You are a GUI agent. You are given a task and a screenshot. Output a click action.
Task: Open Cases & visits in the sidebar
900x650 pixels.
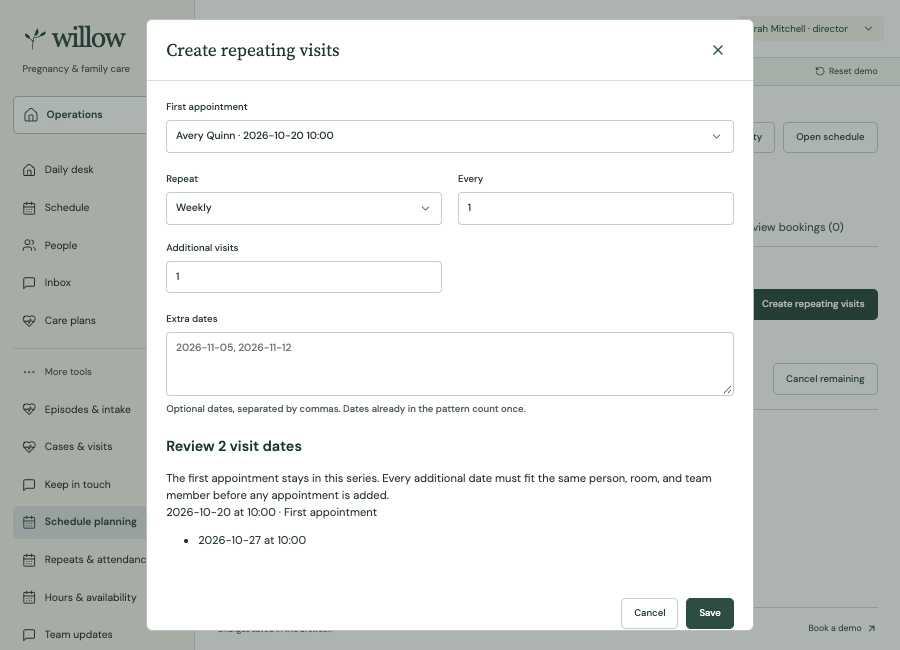coord(80,447)
